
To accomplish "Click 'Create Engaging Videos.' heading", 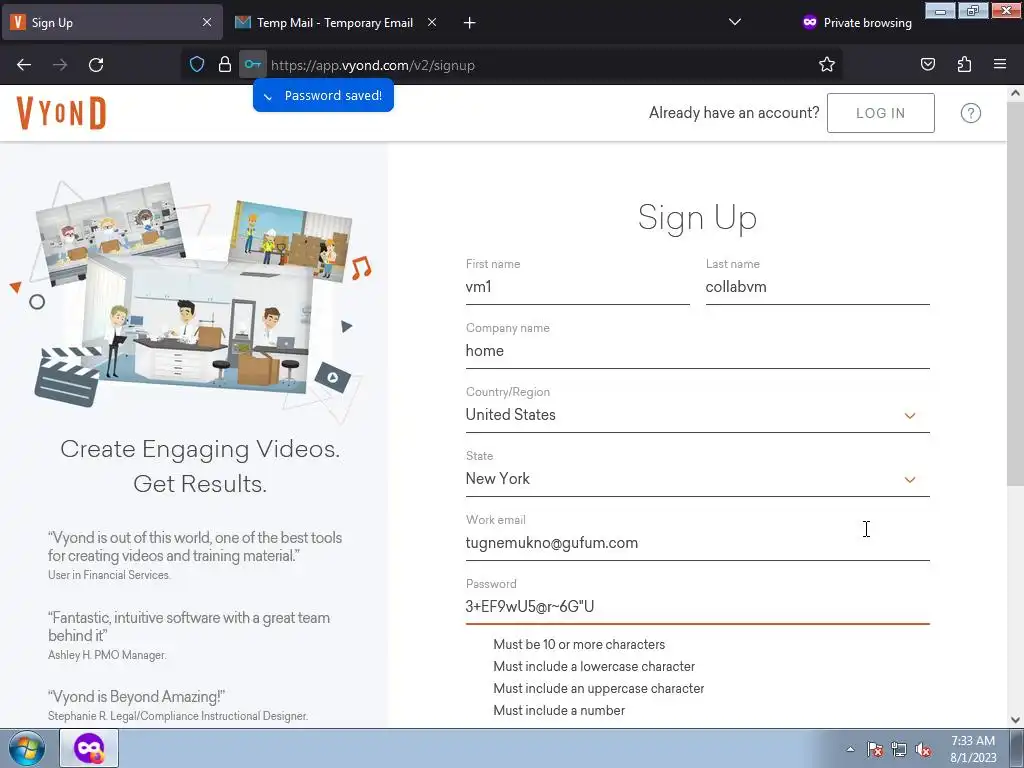I will pos(200,449).
